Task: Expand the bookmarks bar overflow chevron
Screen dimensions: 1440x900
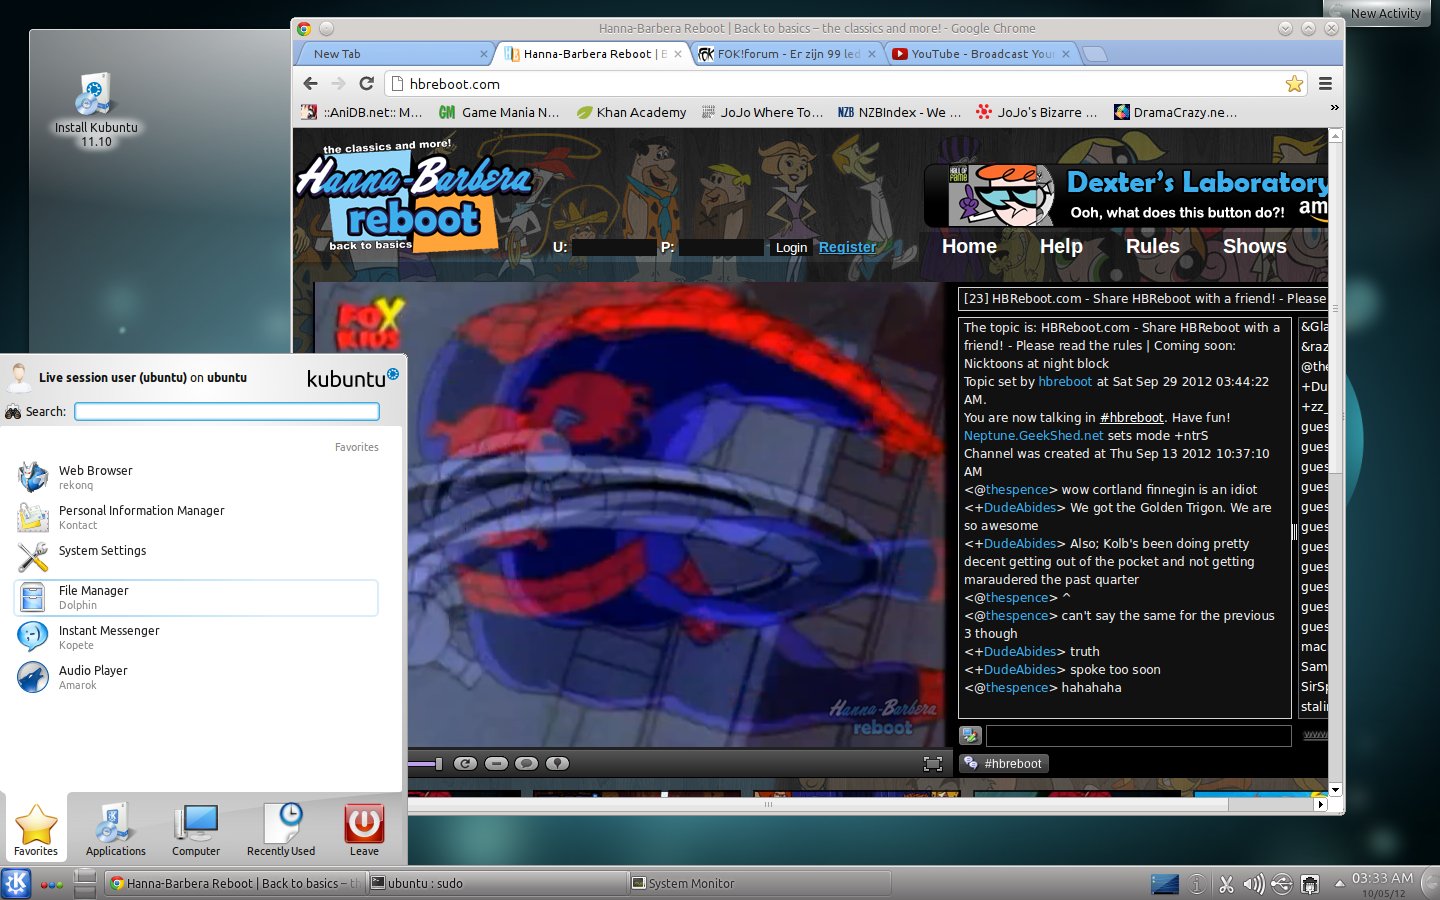Action: coord(1334,107)
